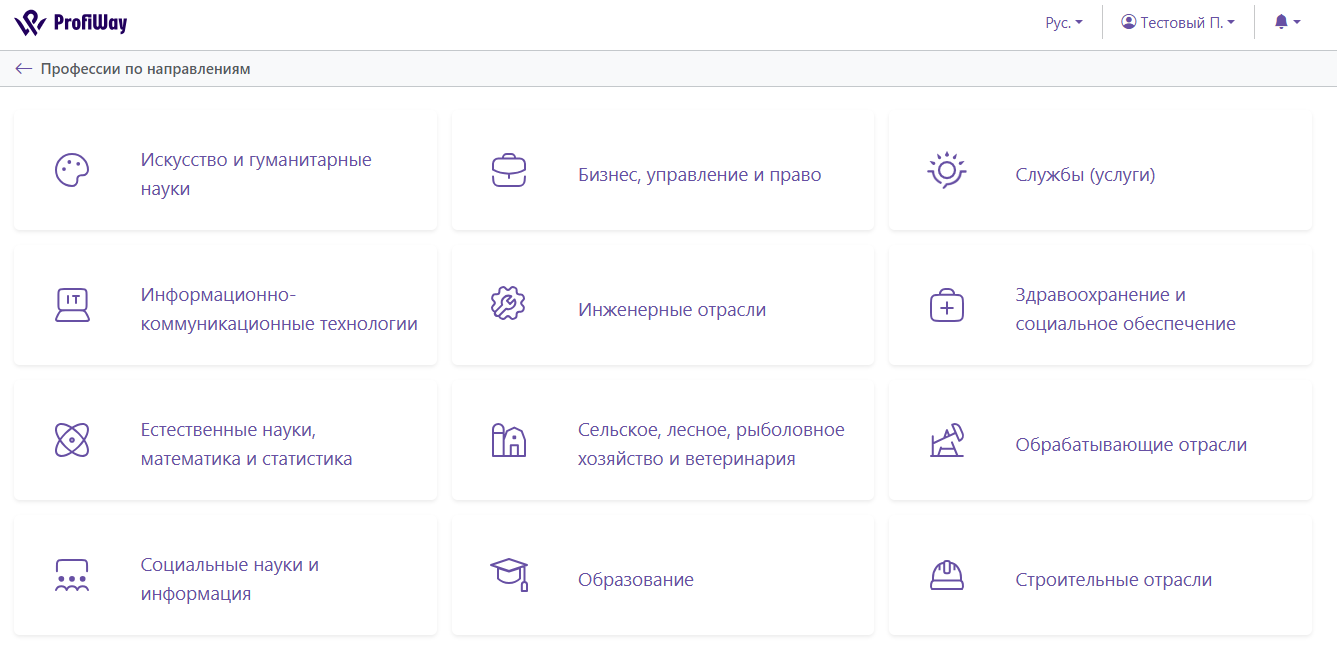Click the ProfiWay logo
1337x664 pixels.
(71, 22)
